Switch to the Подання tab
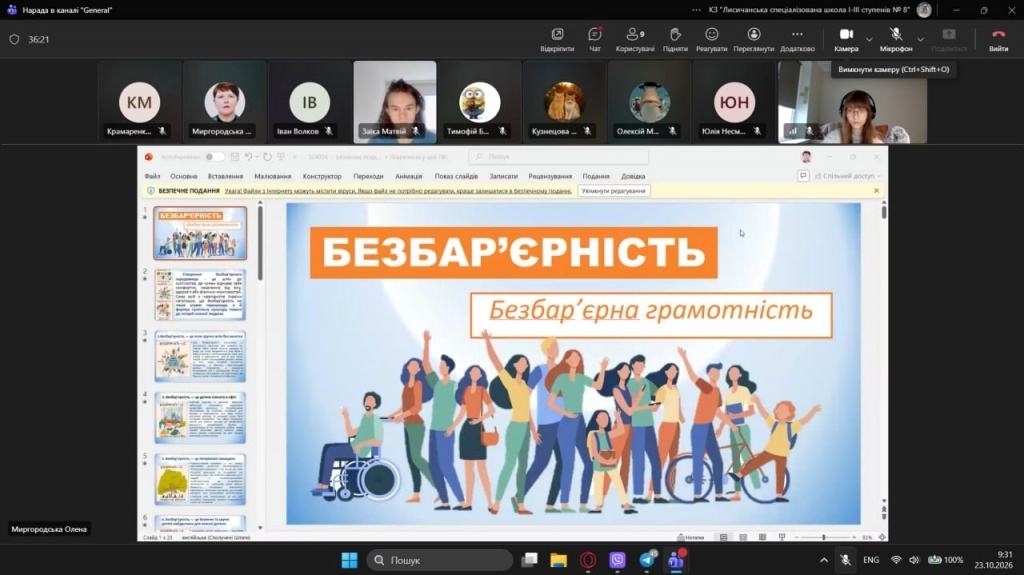1024x575 pixels. pos(596,176)
